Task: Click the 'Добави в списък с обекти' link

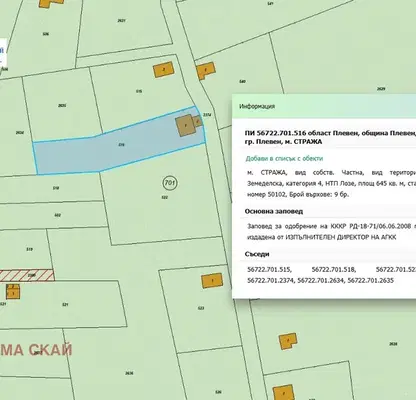Action: click(284, 159)
